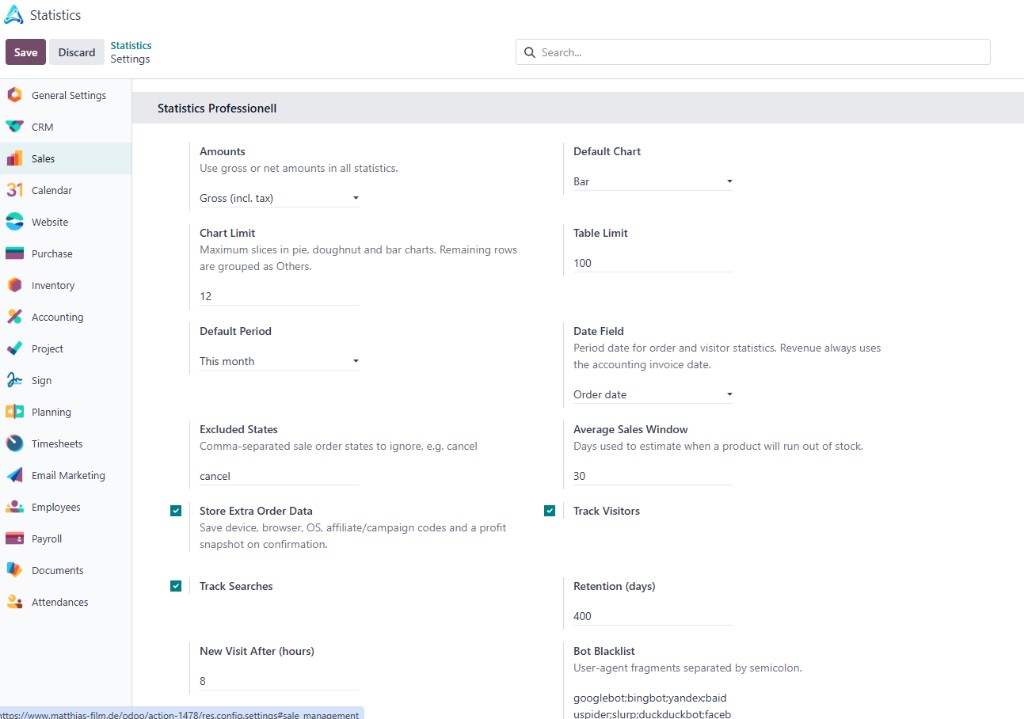Discard the settings changes
1024x719 pixels.
coord(76,52)
